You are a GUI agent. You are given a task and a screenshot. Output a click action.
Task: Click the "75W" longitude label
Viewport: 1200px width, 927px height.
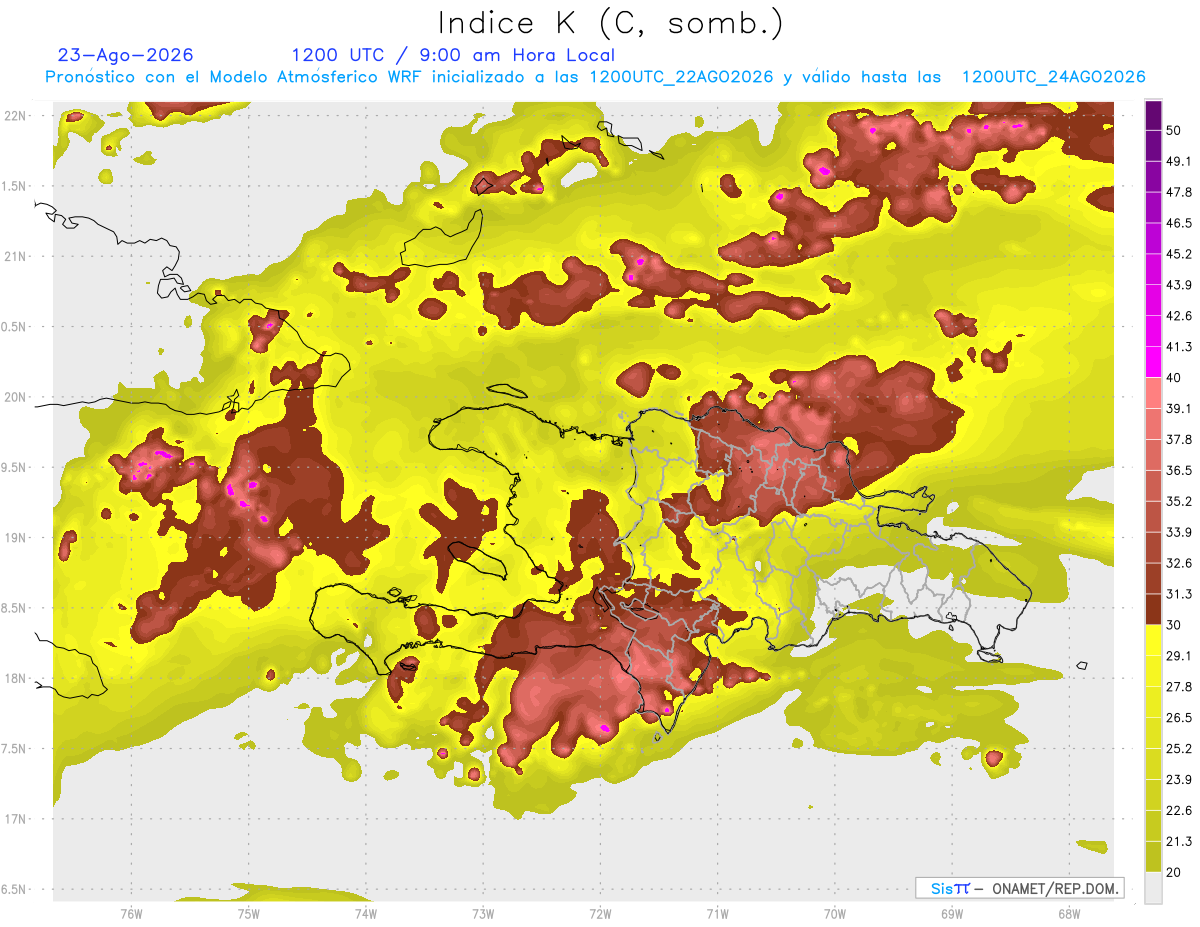(x=248, y=913)
